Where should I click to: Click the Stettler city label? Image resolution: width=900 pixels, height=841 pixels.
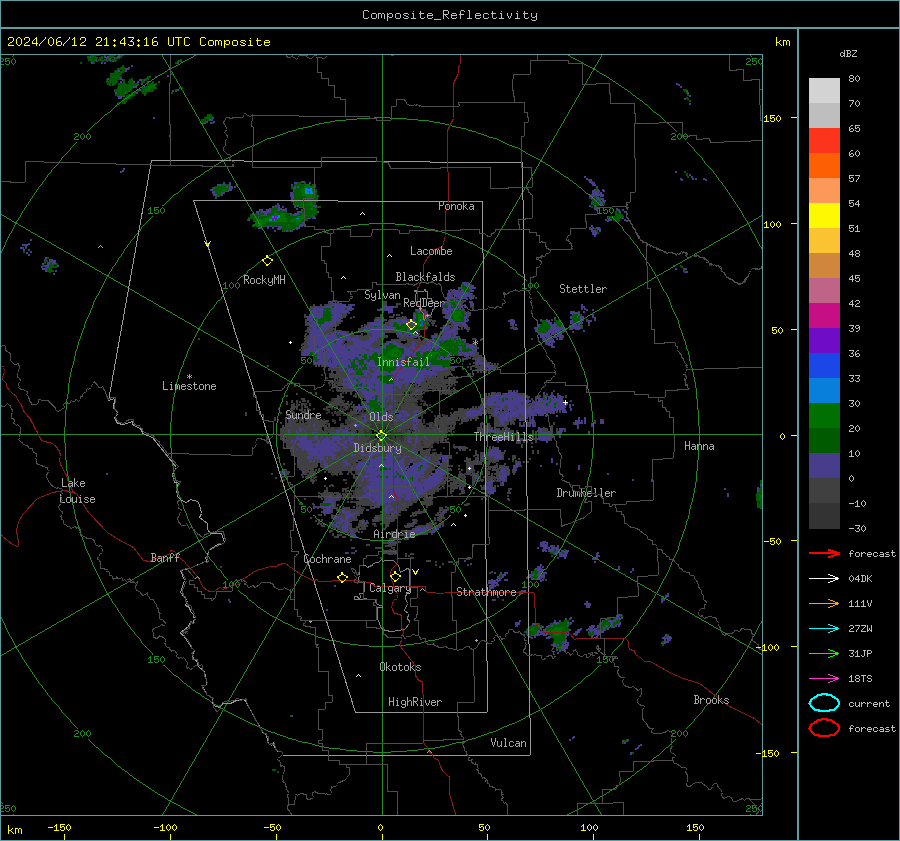583,289
